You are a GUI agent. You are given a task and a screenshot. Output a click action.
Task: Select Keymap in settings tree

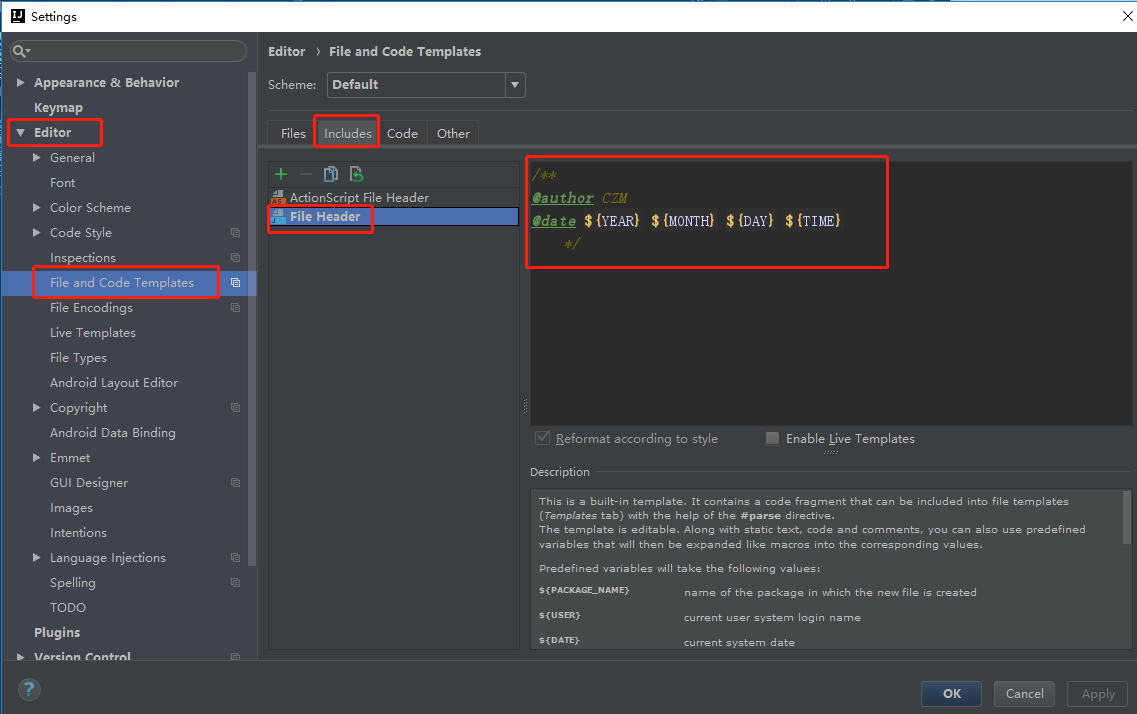pyautogui.click(x=58, y=107)
